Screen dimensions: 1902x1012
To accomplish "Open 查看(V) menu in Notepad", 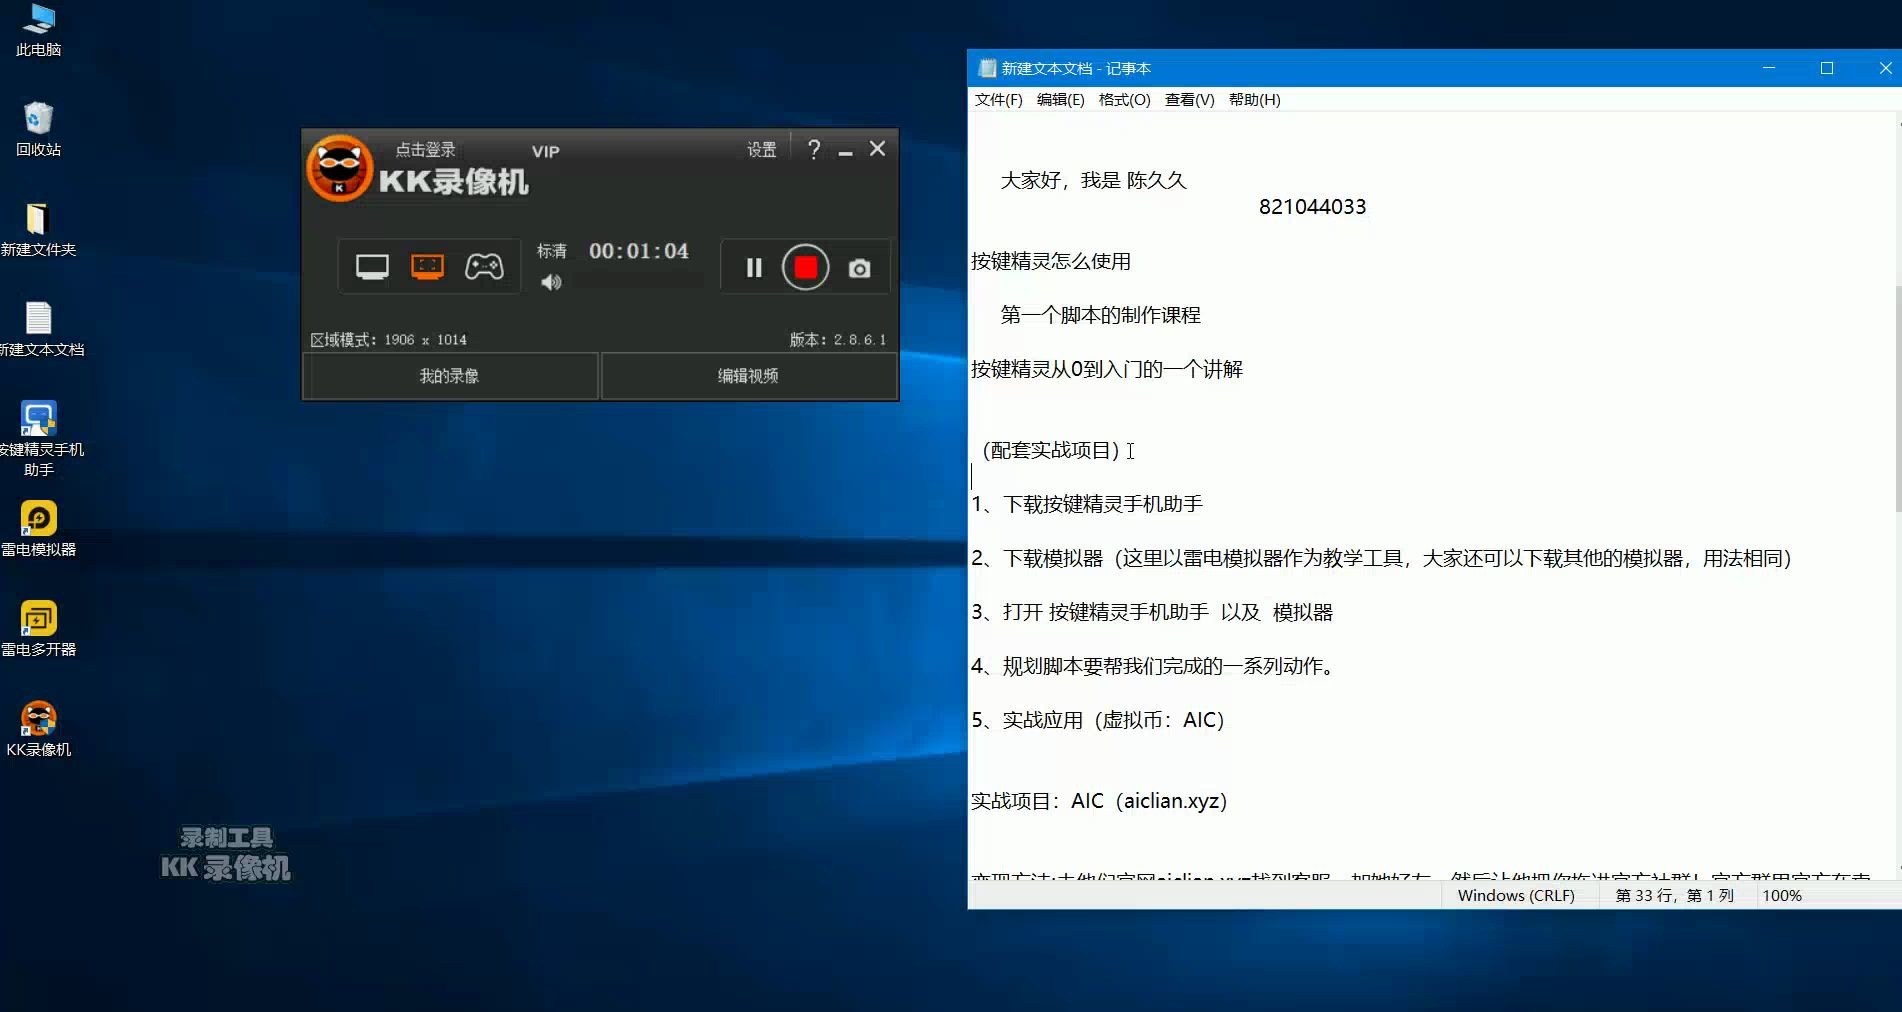I will tap(1189, 100).
